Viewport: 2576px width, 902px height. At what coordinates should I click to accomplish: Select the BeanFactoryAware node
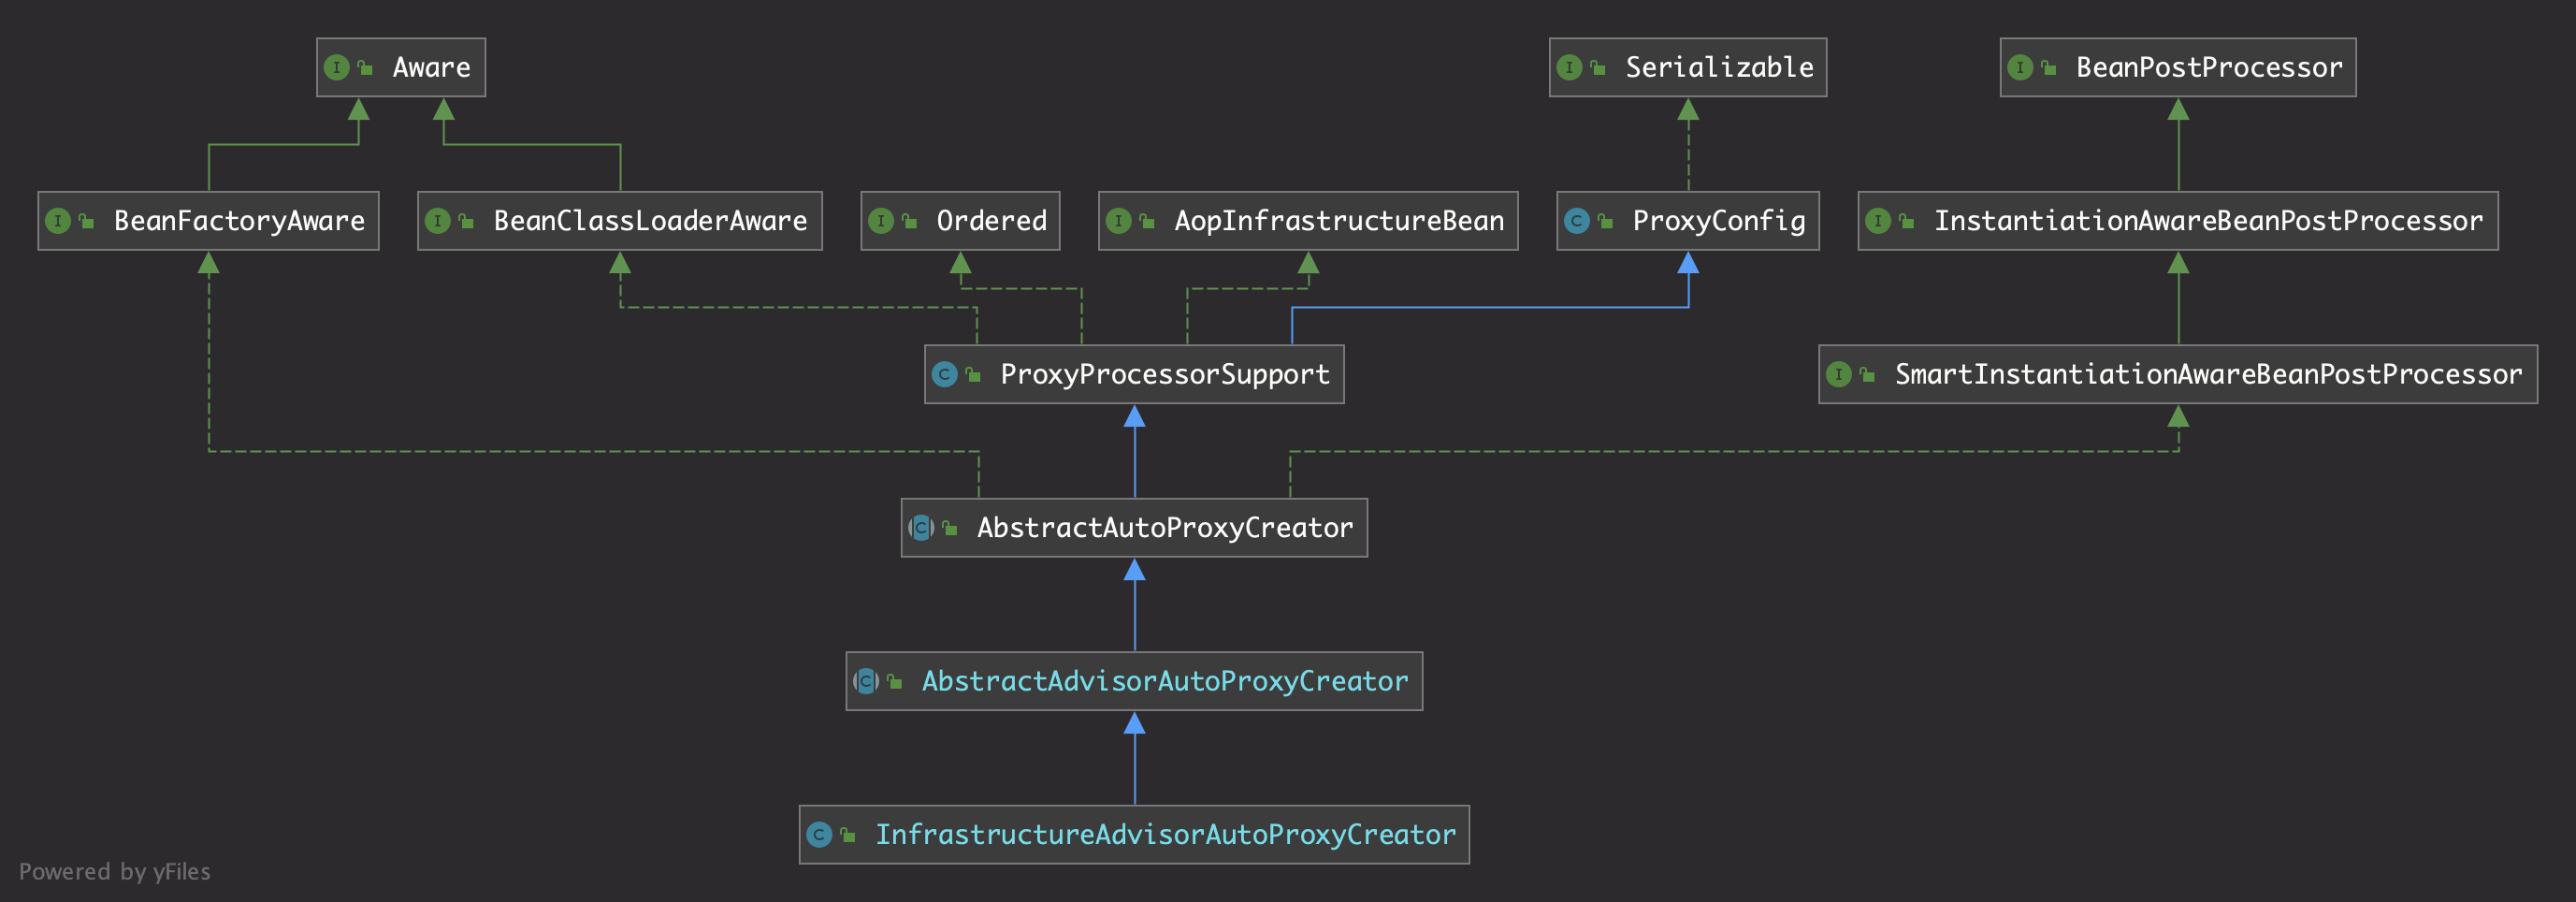click(208, 221)
